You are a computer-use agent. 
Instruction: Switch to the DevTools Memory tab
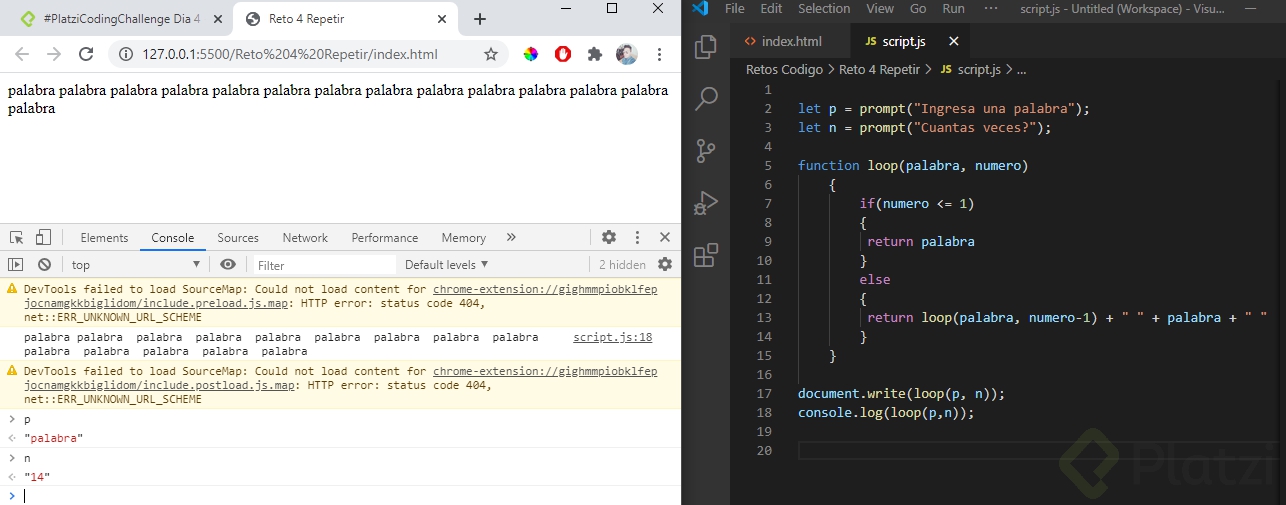click(x=464, y=238)
